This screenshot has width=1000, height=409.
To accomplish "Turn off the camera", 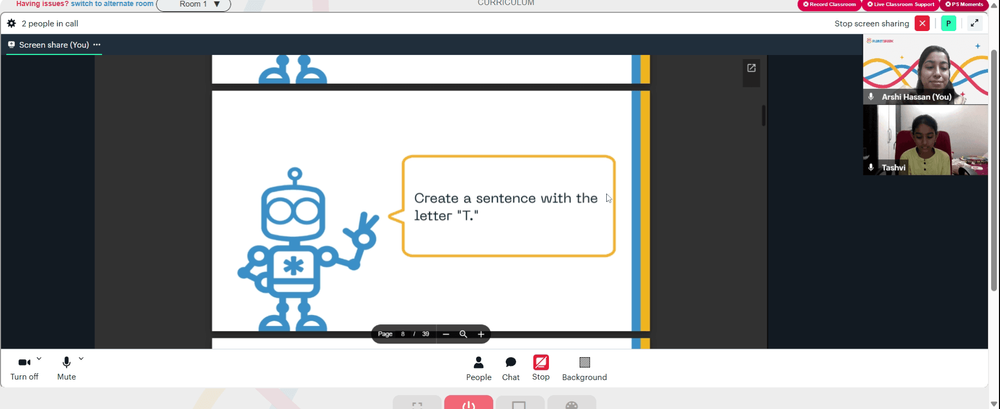I will [x=24, y=368].
